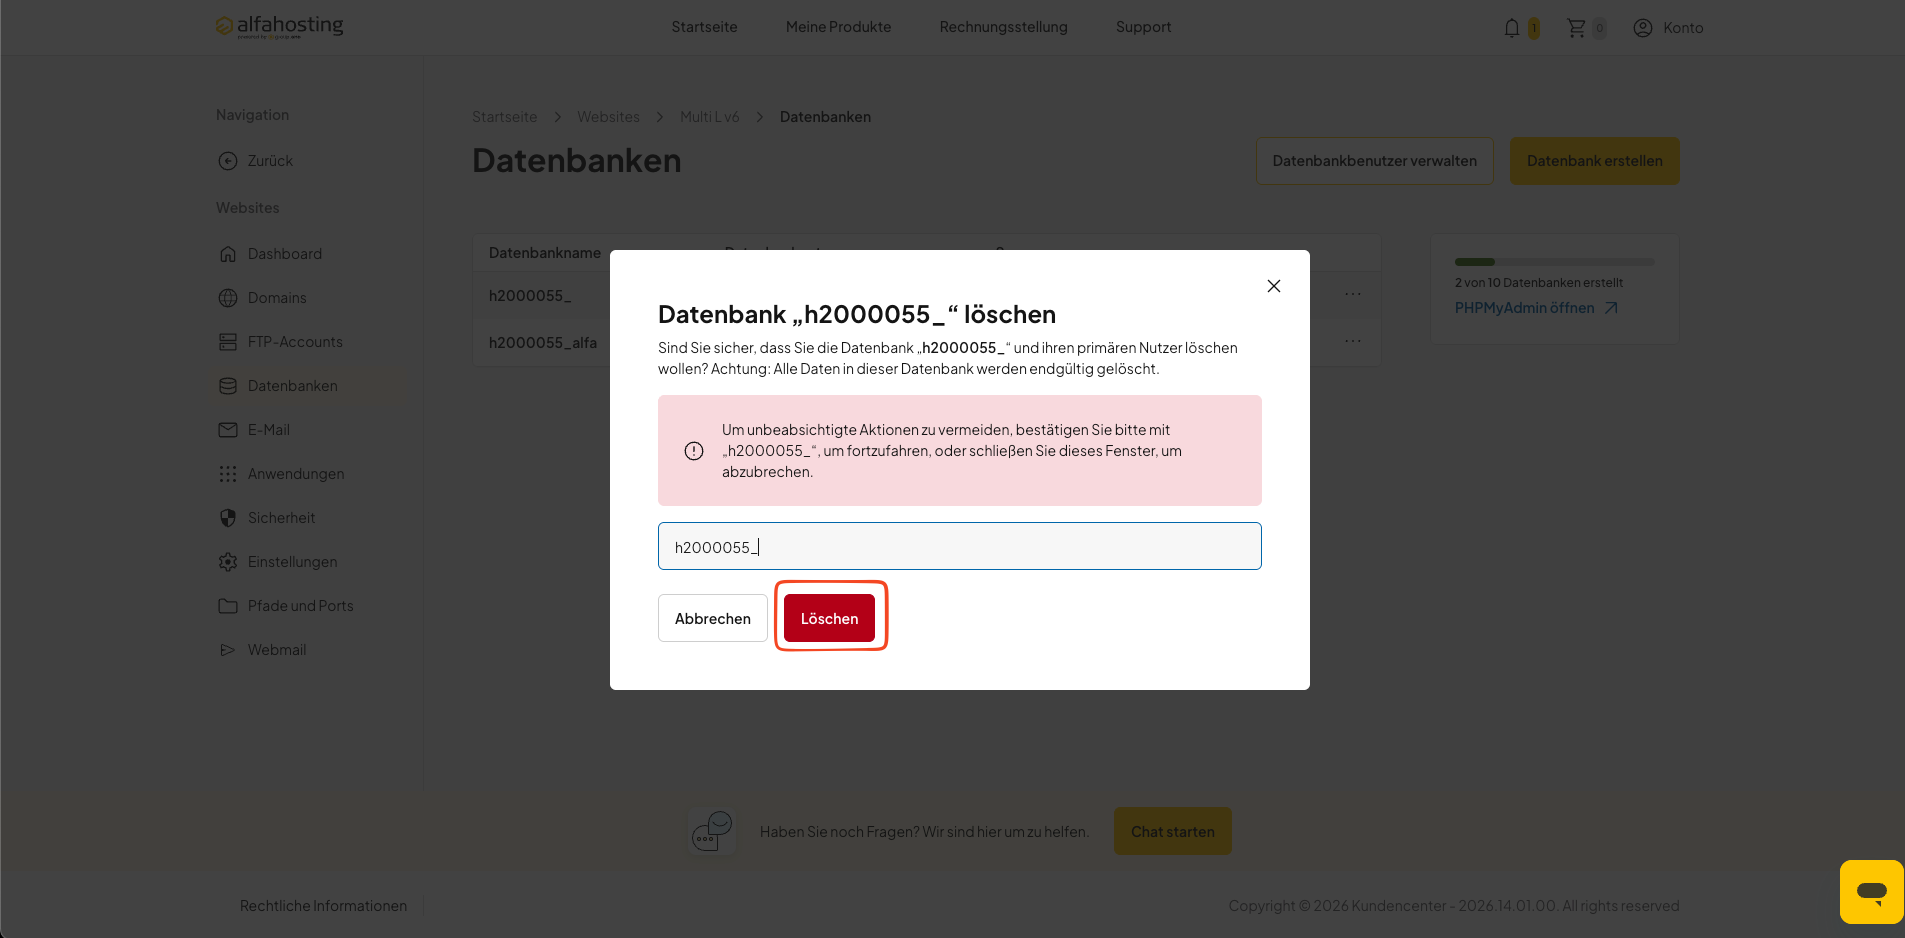Click the h2000055_alfa database name
1905x938 pixels.
pyautogui.click(x=543, y=343)
